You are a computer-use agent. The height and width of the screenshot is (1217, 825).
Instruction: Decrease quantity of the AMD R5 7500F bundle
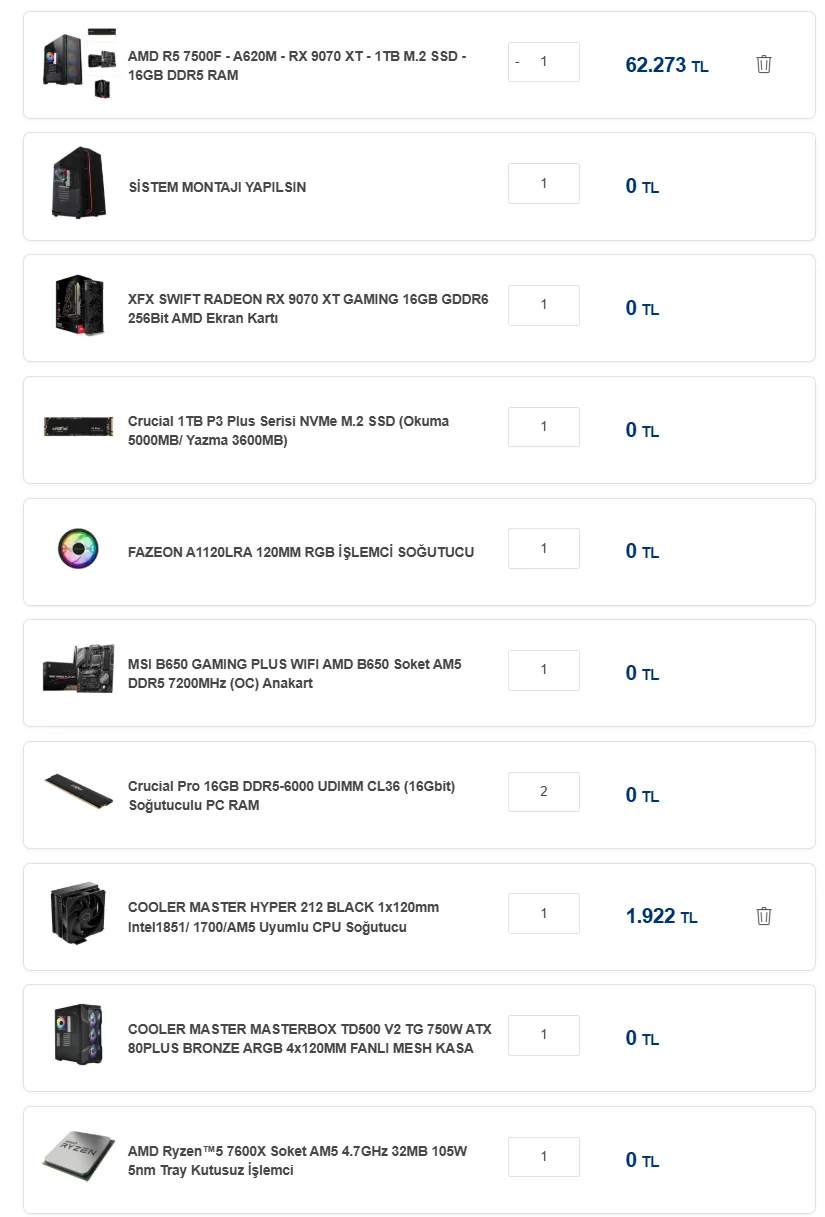(x=517, y=62)
